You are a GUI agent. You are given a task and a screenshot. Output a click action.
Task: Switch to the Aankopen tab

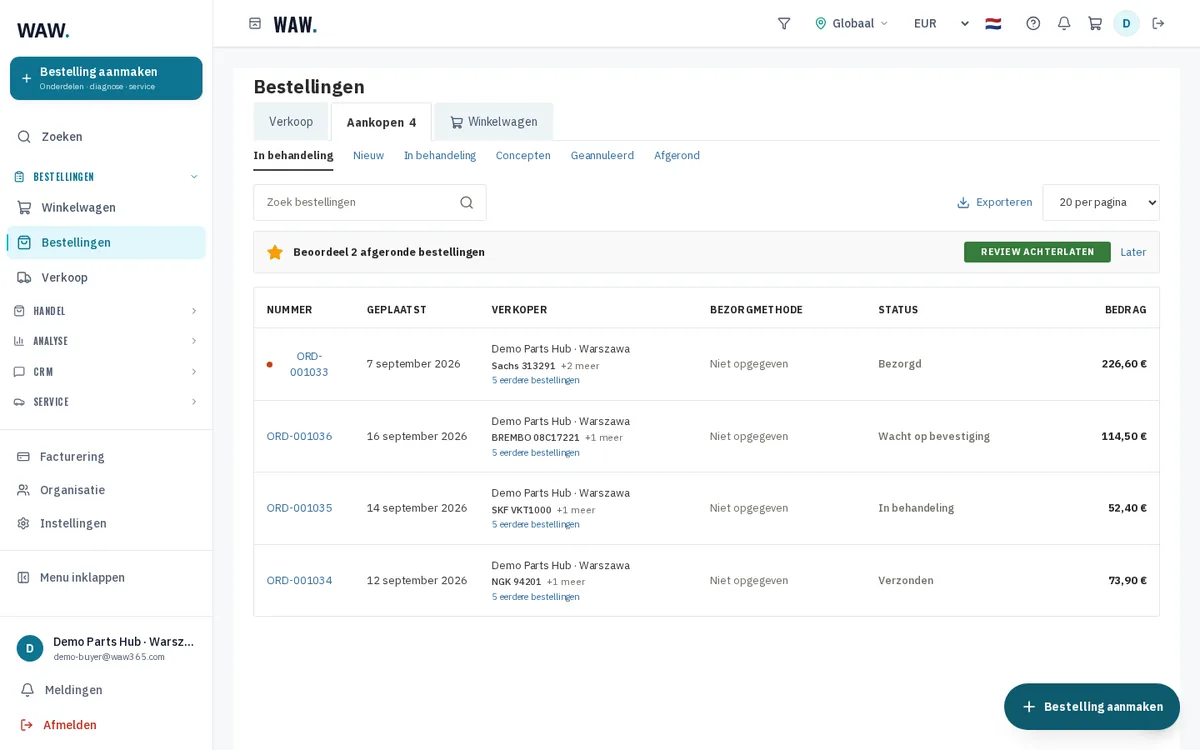click(x=381, y=122)
